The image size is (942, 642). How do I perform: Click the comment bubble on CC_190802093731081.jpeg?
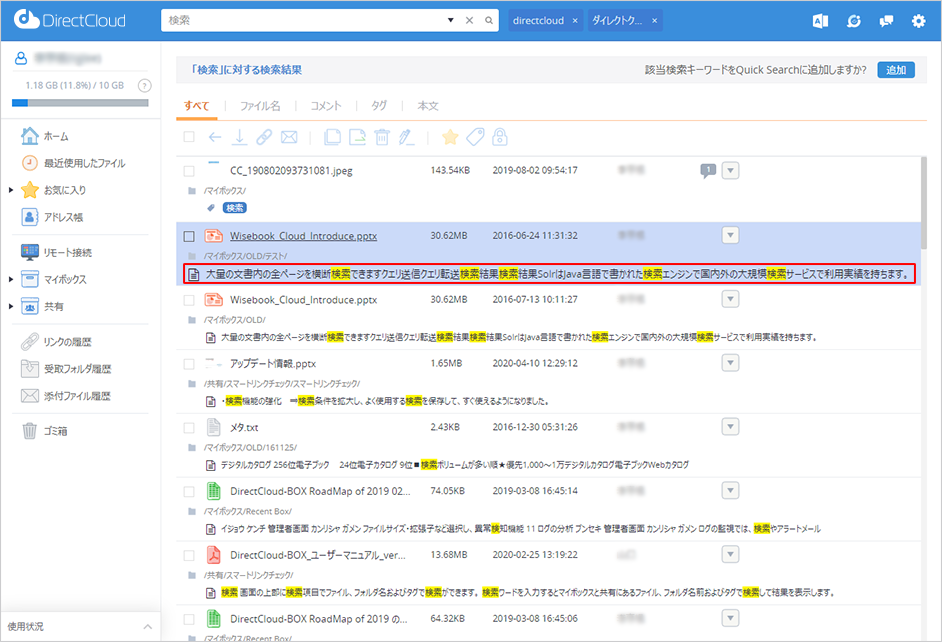pyautogui.click(x=708, y=171)
